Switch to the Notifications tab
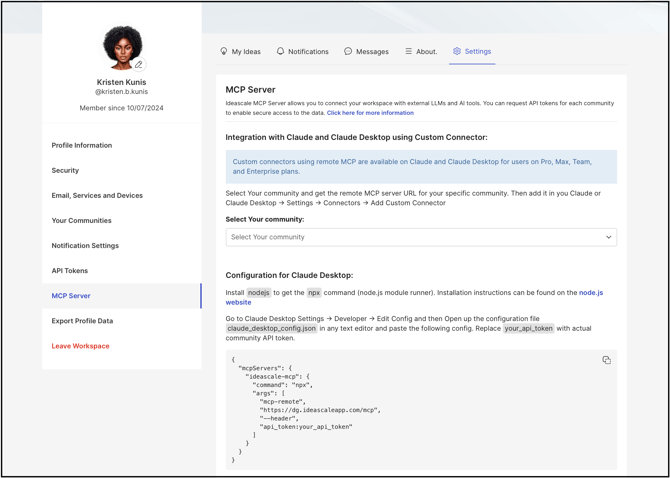670x478 pixels. click(303, 52)
